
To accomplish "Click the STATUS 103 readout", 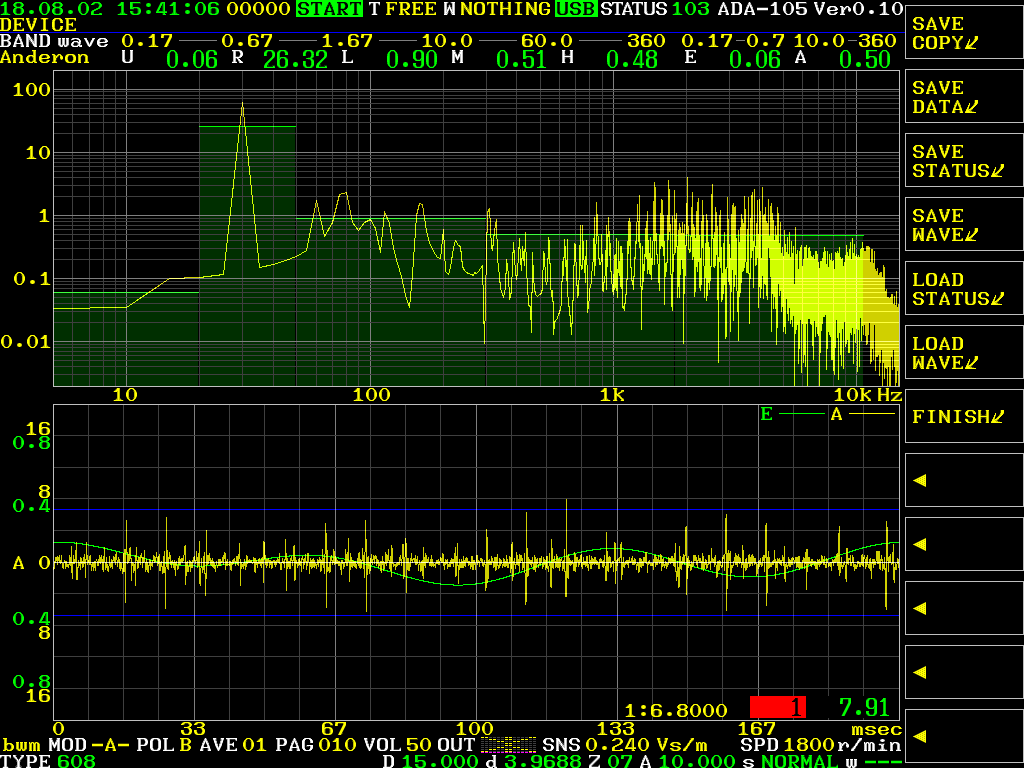I will point(655,8).
